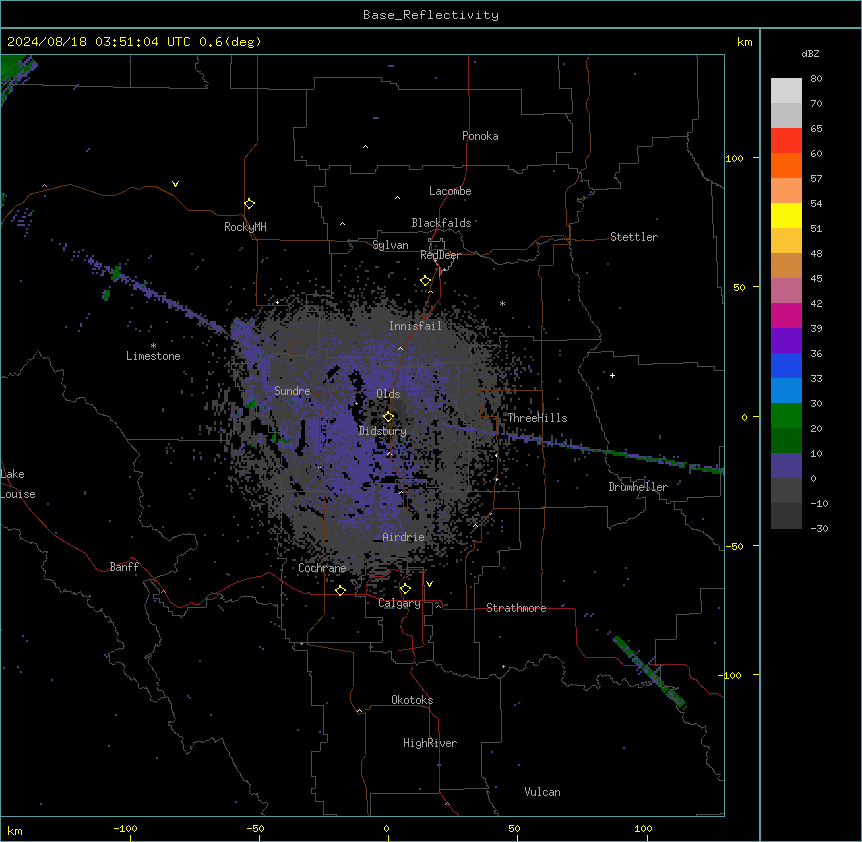Click the yellow V marker northwest of RockyMH

click(175, 184)
